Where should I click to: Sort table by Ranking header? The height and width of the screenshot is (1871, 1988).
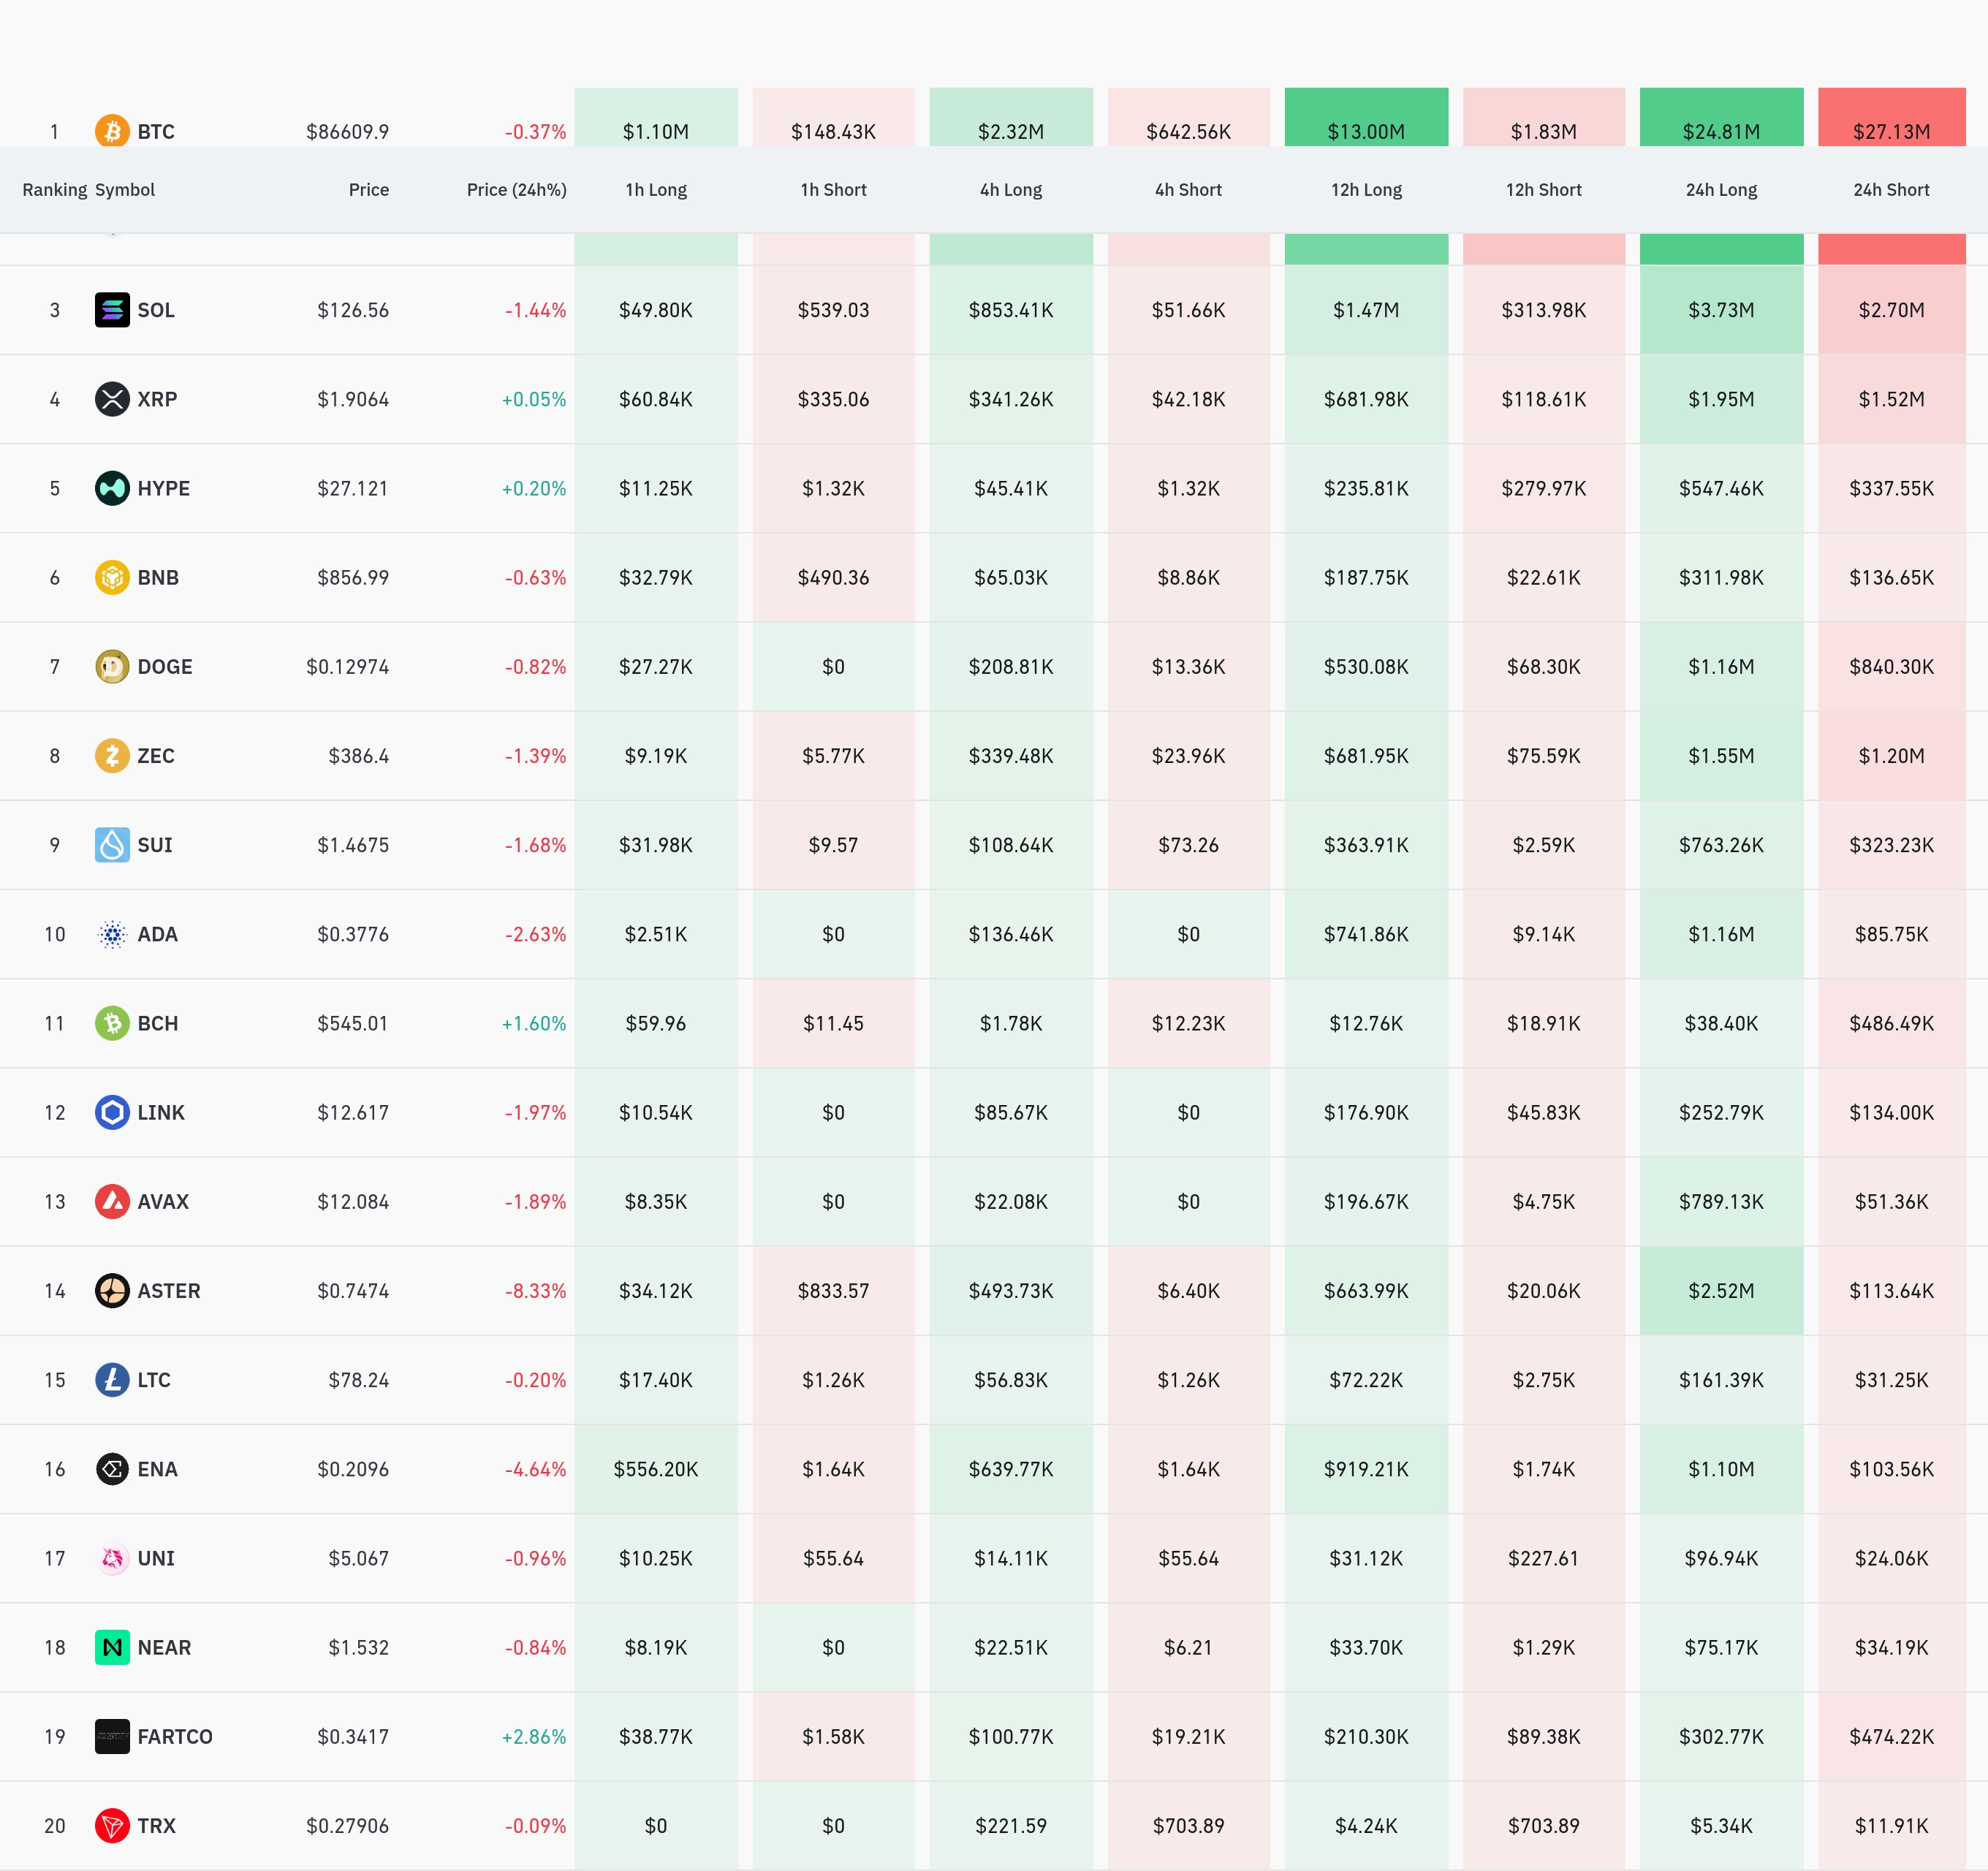click(54, 190)
